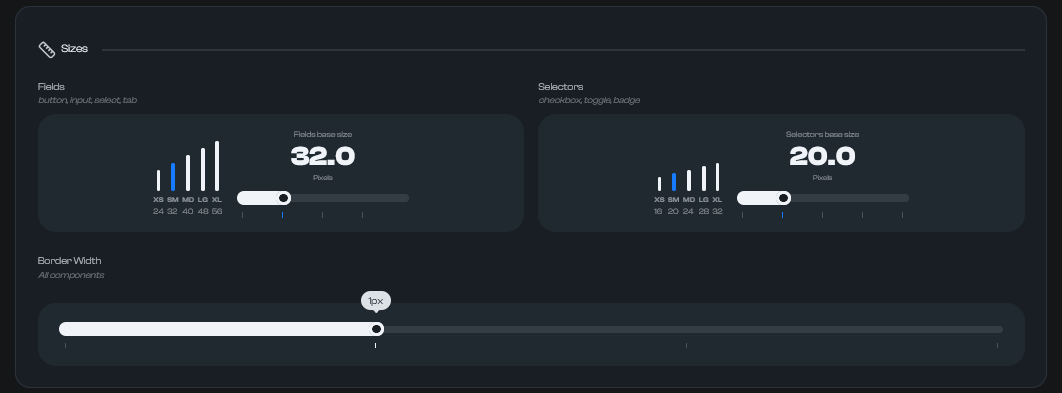This screenshot has height=393, width=1062.
Task: Select the LG bar in the Selectors chart
Action: tap(704, 178)
